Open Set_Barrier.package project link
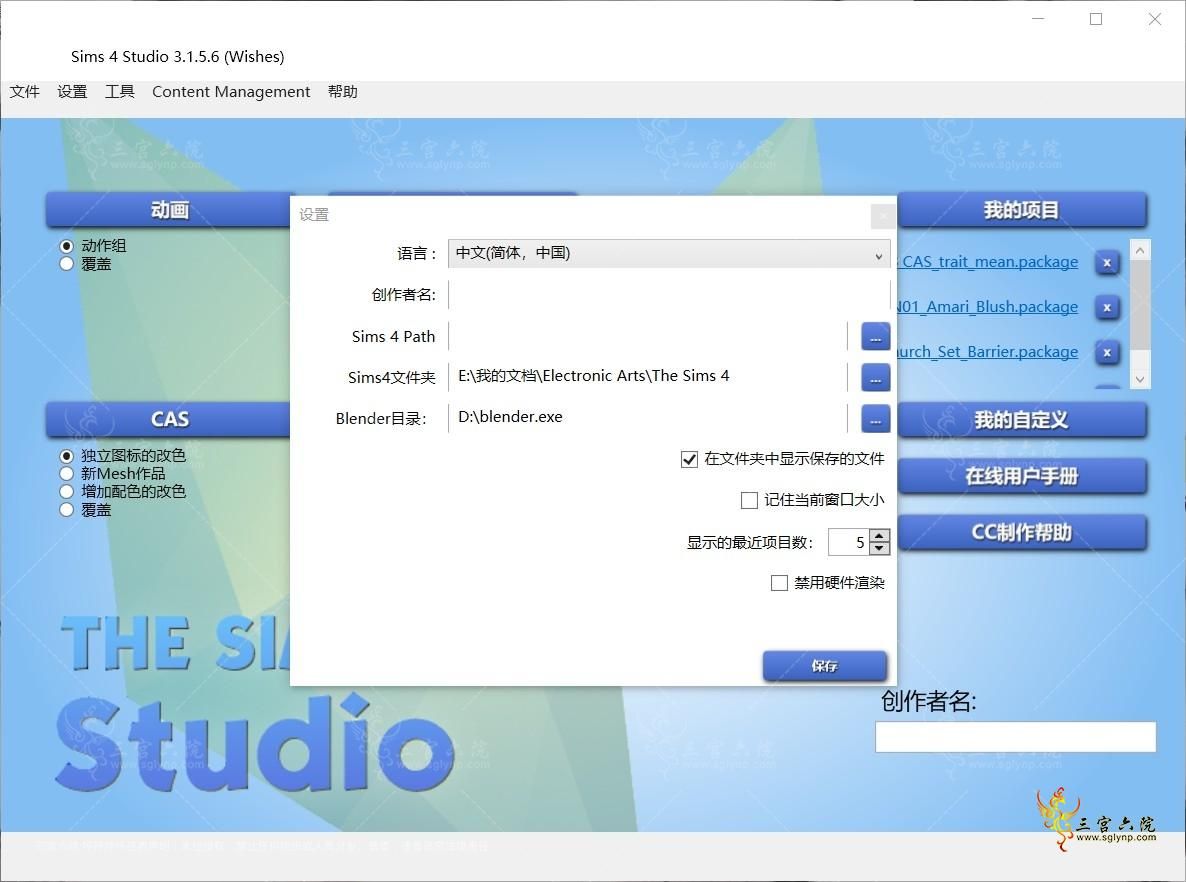 pos(987,352)
